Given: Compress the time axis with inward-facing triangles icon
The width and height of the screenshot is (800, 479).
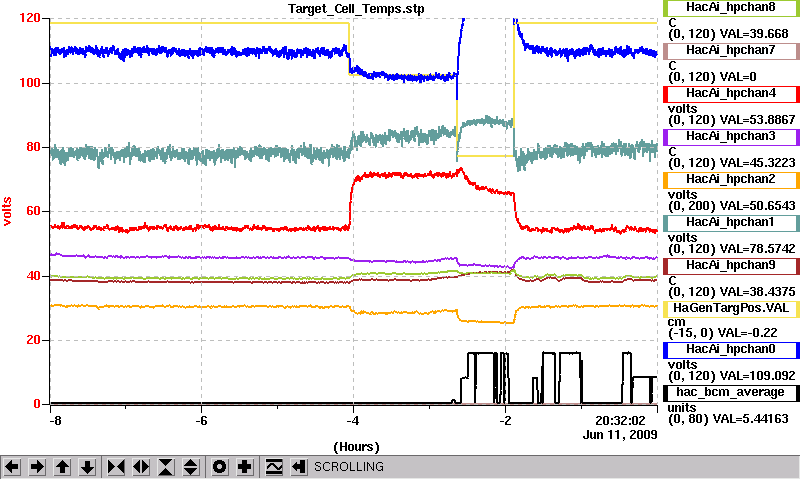Looking at the screenshot, I should (x=116, y=467).
